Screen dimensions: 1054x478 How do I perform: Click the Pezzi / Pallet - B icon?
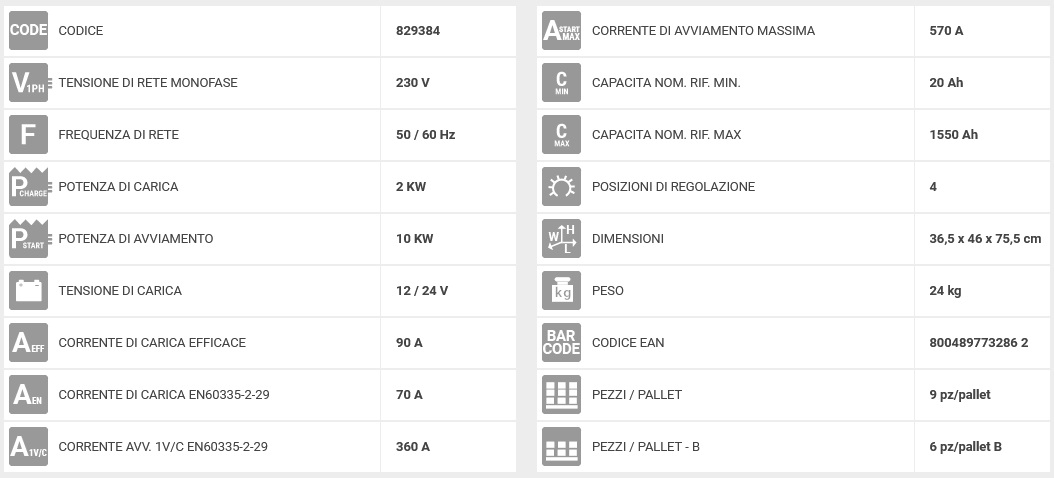coord(561,447)
